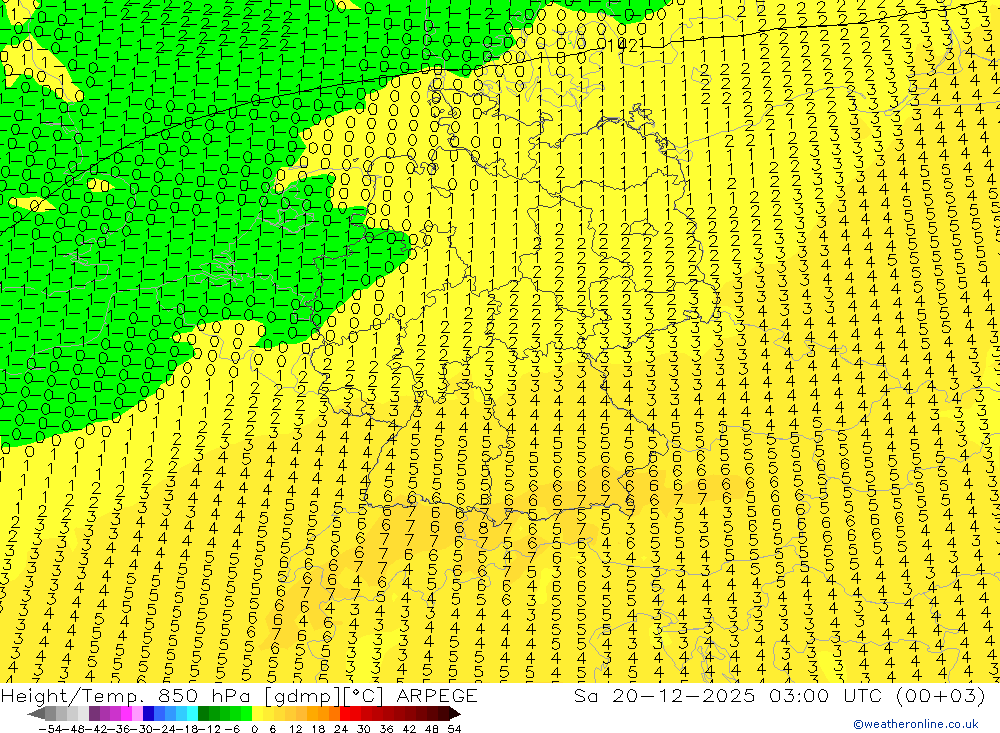Screen dimensions: 1000x733
Task: Click the dark green legend swatch above -12
Action: (203, 714)
